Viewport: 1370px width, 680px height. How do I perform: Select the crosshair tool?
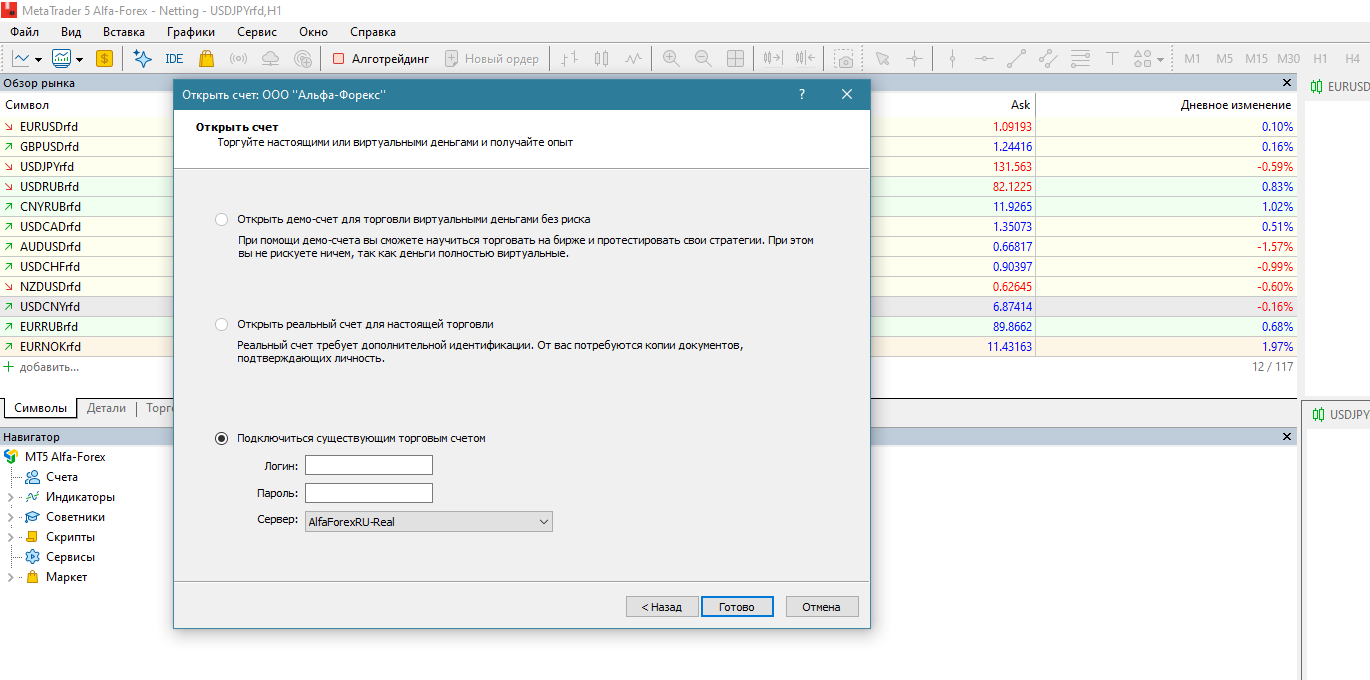(x=914, y=59)
